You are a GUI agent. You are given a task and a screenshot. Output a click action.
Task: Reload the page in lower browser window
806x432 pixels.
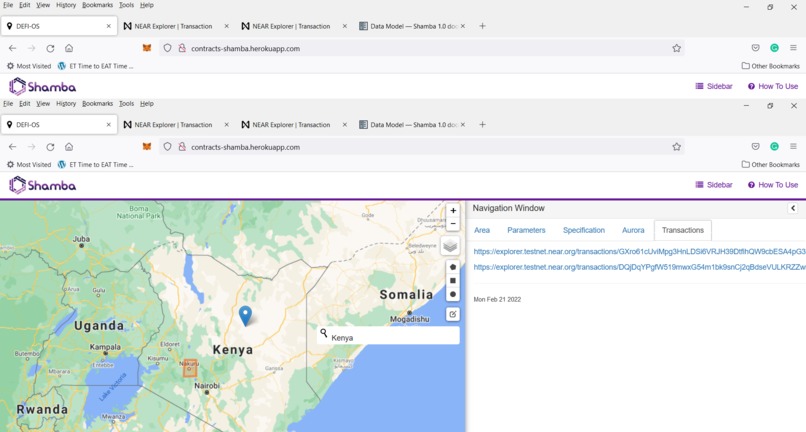coord(50,147)
